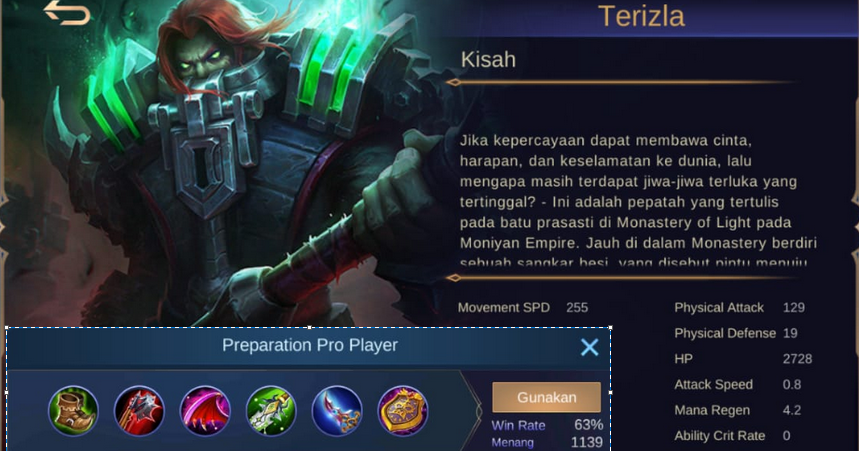Go back using the return arrow
Image resolution: width=859 pixels, height=451 pixels.
click(x=67, y=13)
